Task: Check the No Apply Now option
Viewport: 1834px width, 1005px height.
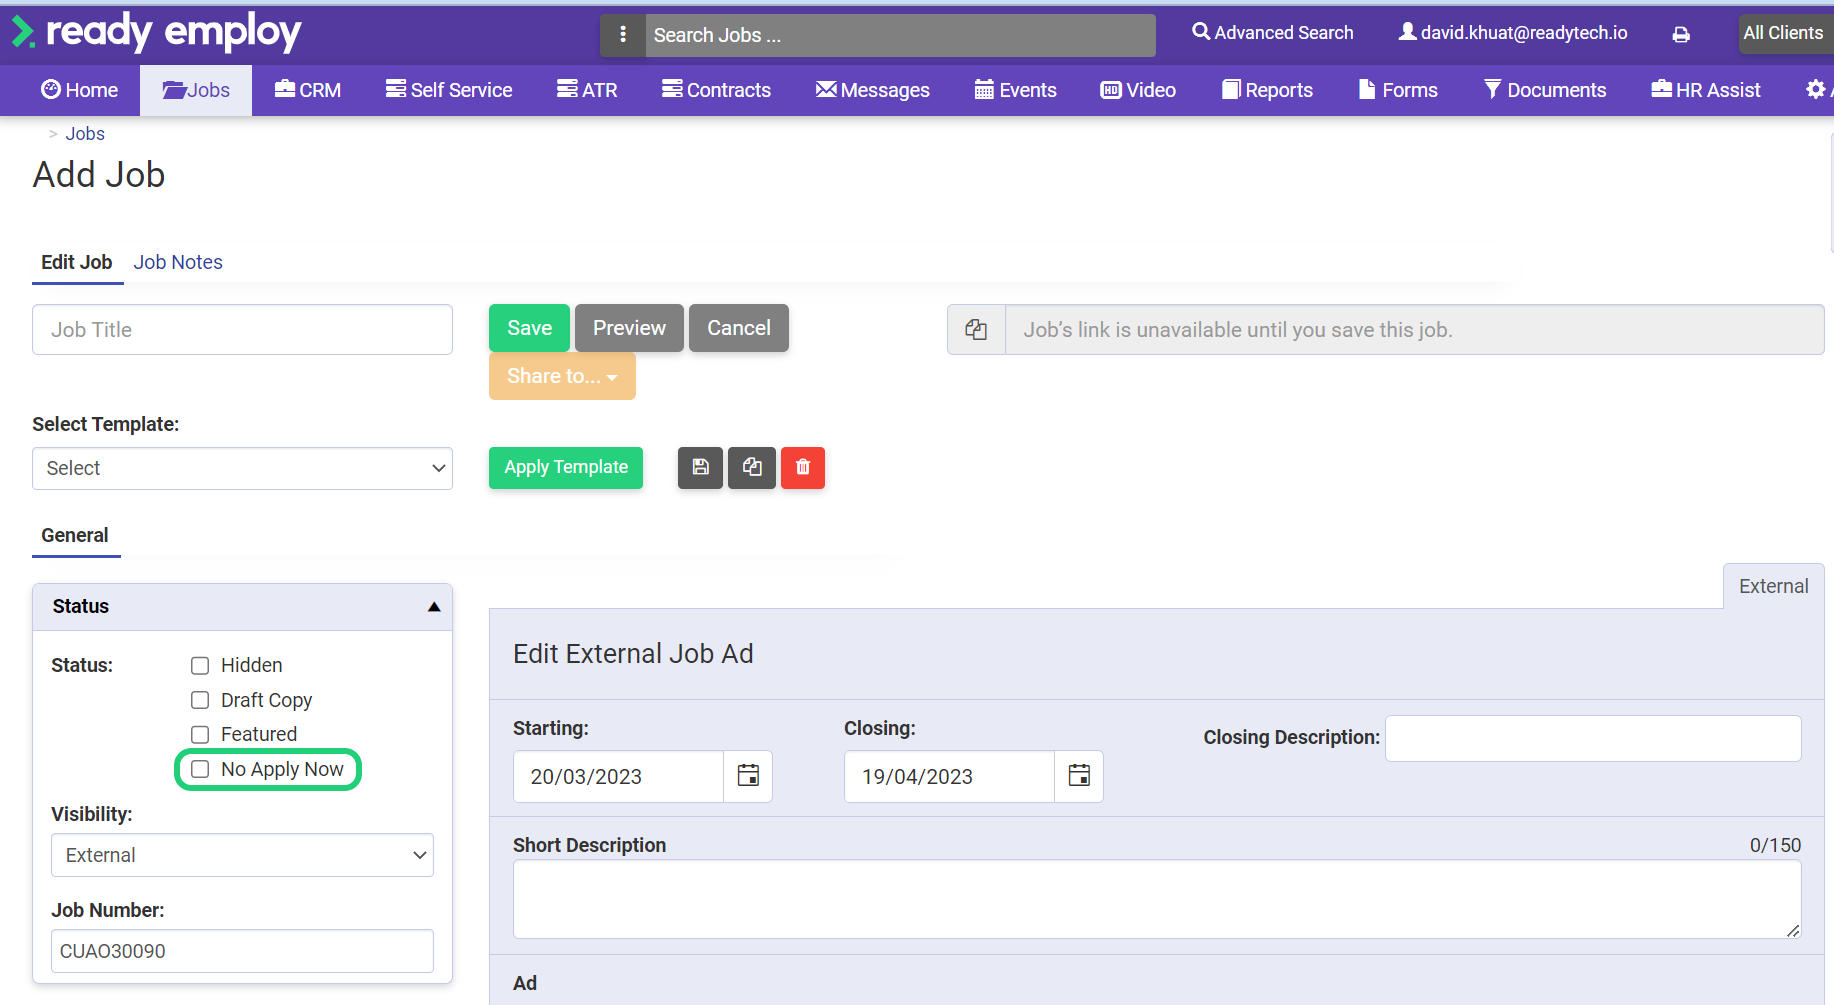Action: coord(200,769)
